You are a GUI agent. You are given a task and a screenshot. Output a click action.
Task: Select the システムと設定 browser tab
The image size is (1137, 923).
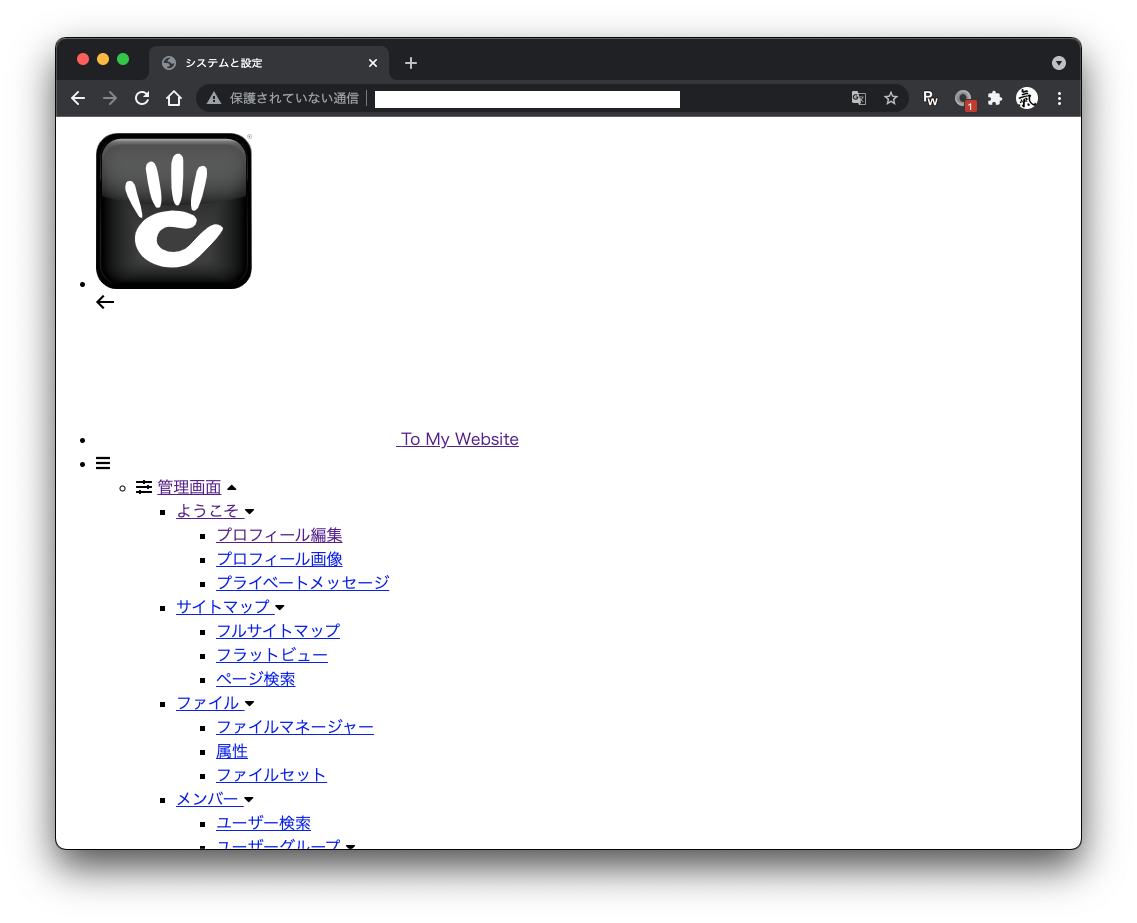[x=269, y=63]
